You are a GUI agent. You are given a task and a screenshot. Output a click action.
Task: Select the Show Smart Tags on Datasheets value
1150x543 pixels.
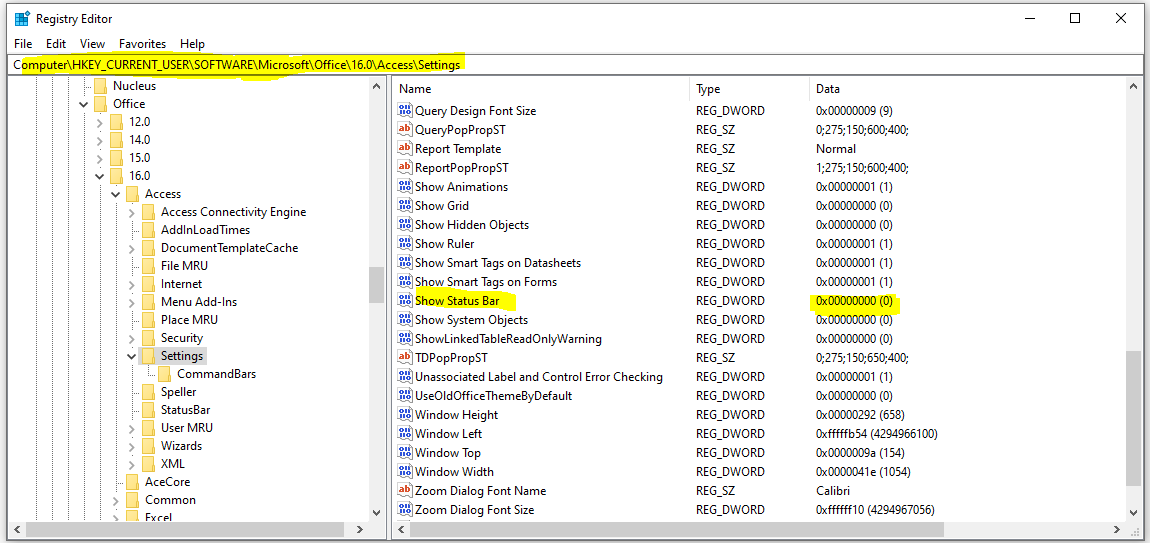pyautogui.click(x=498, y=263)
